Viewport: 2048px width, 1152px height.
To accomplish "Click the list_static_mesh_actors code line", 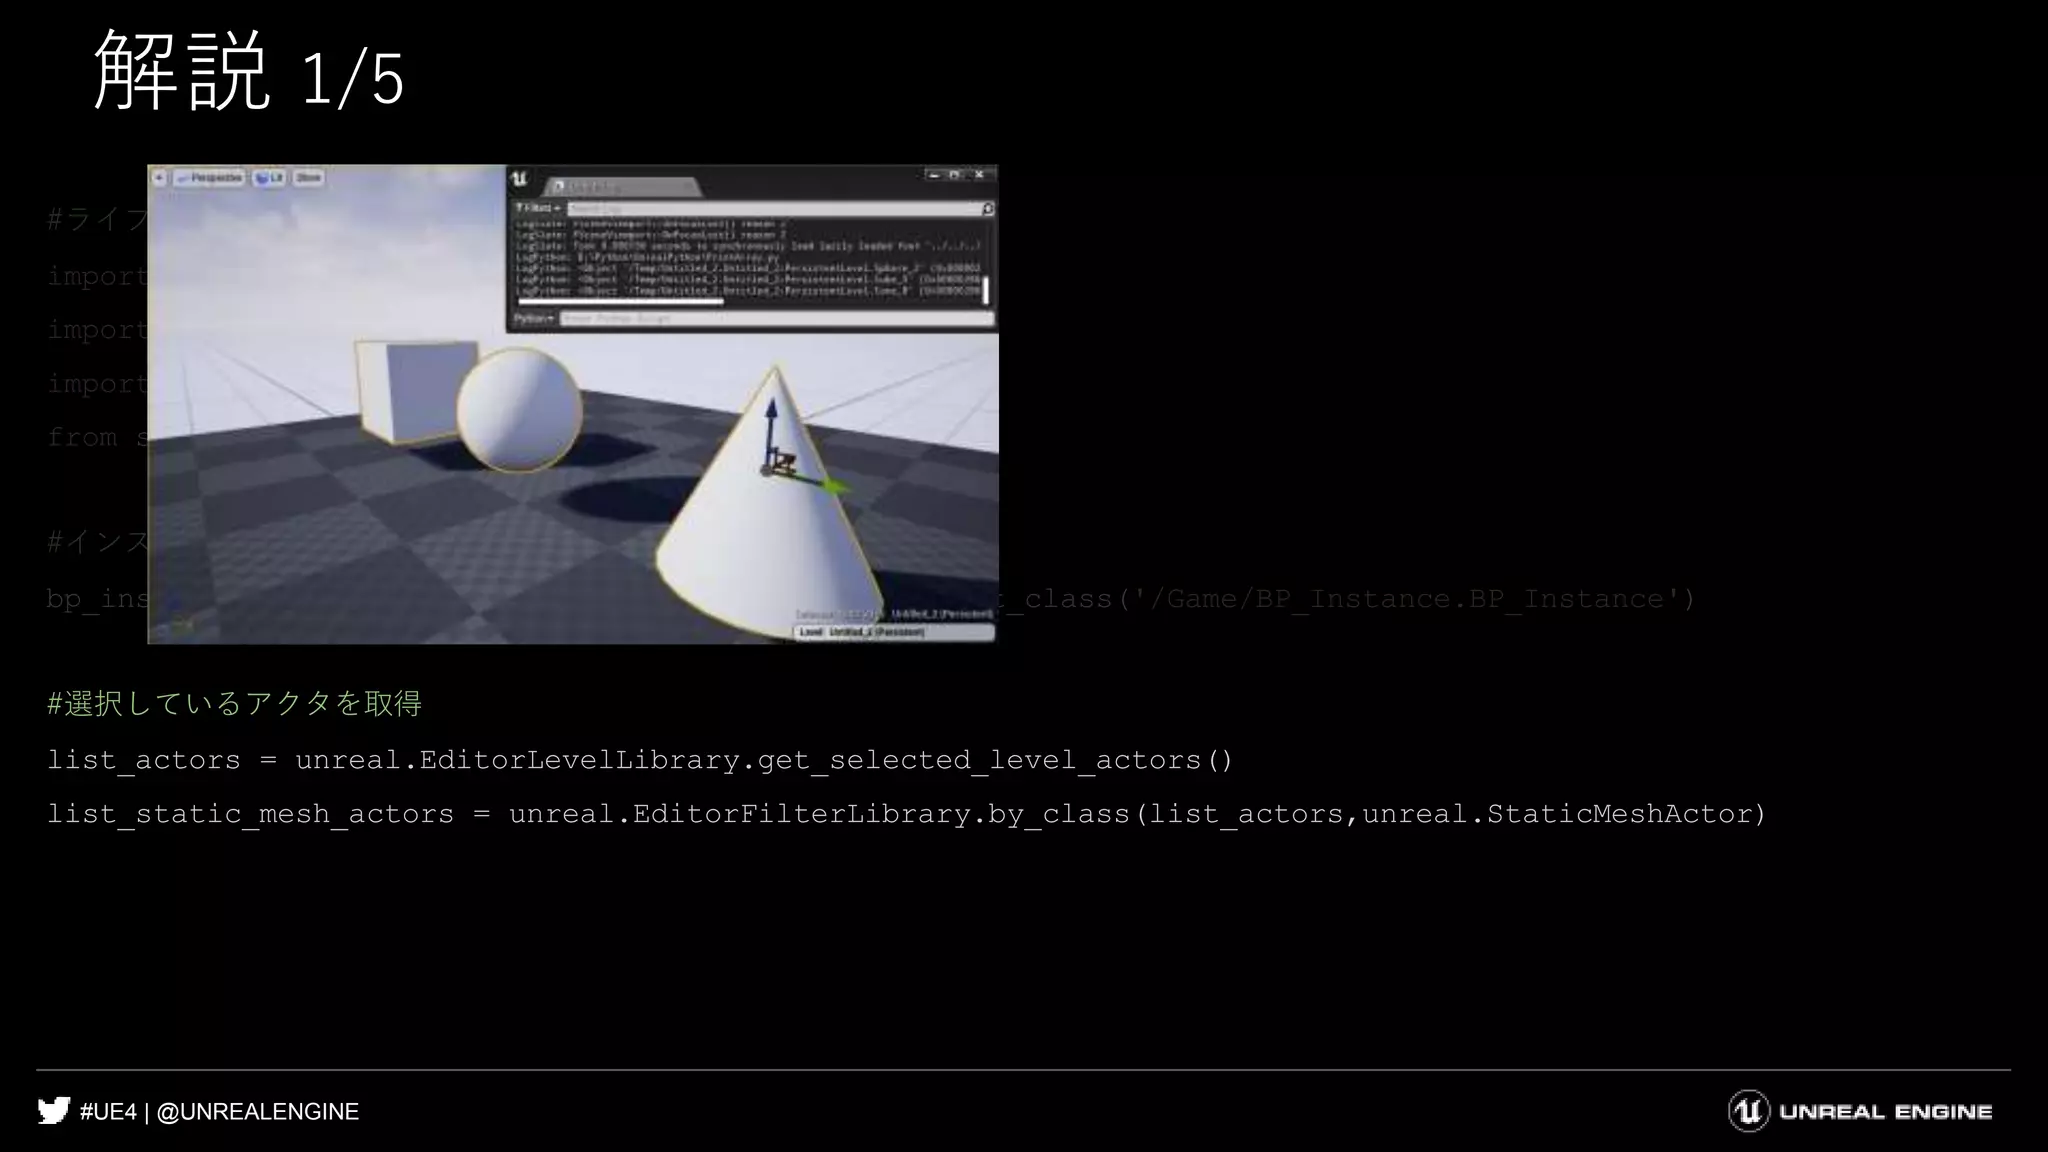I will [x=906, y=814].
